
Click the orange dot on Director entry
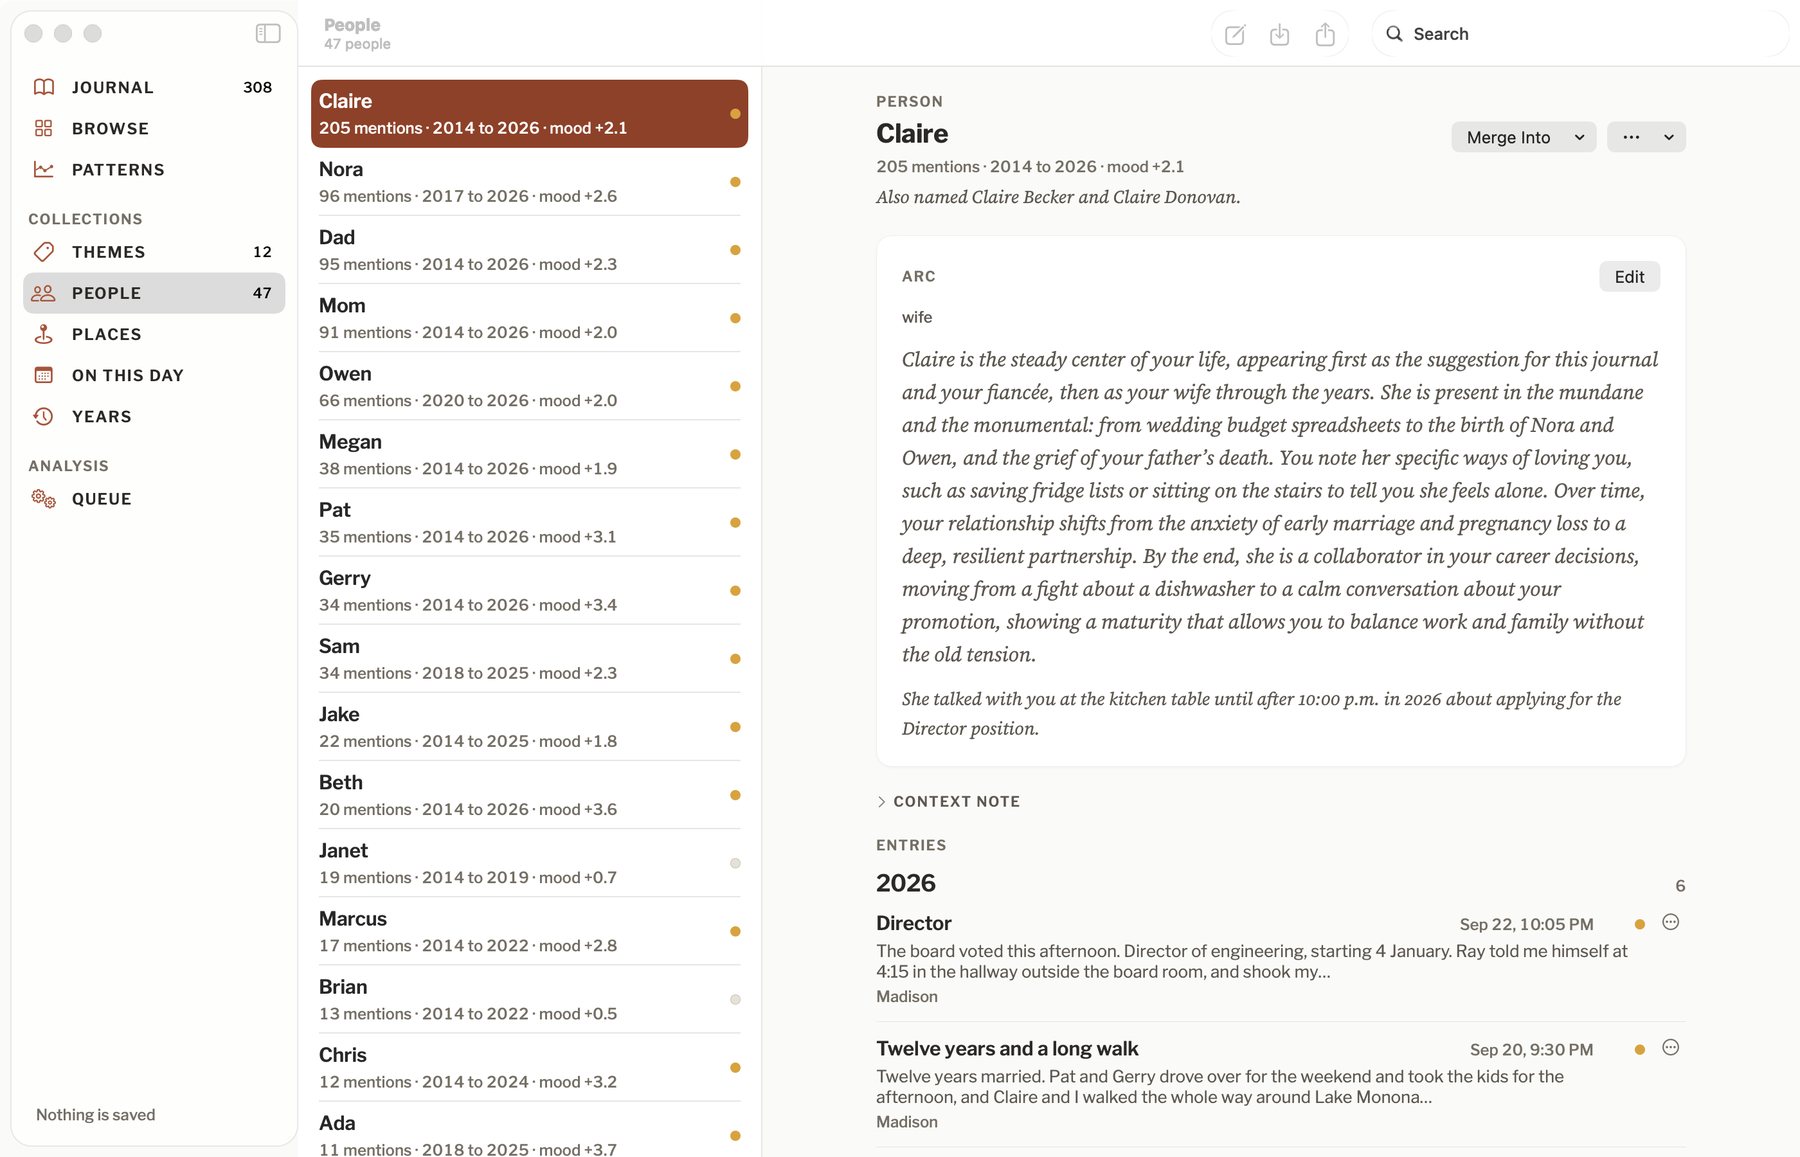(1639, 924)
